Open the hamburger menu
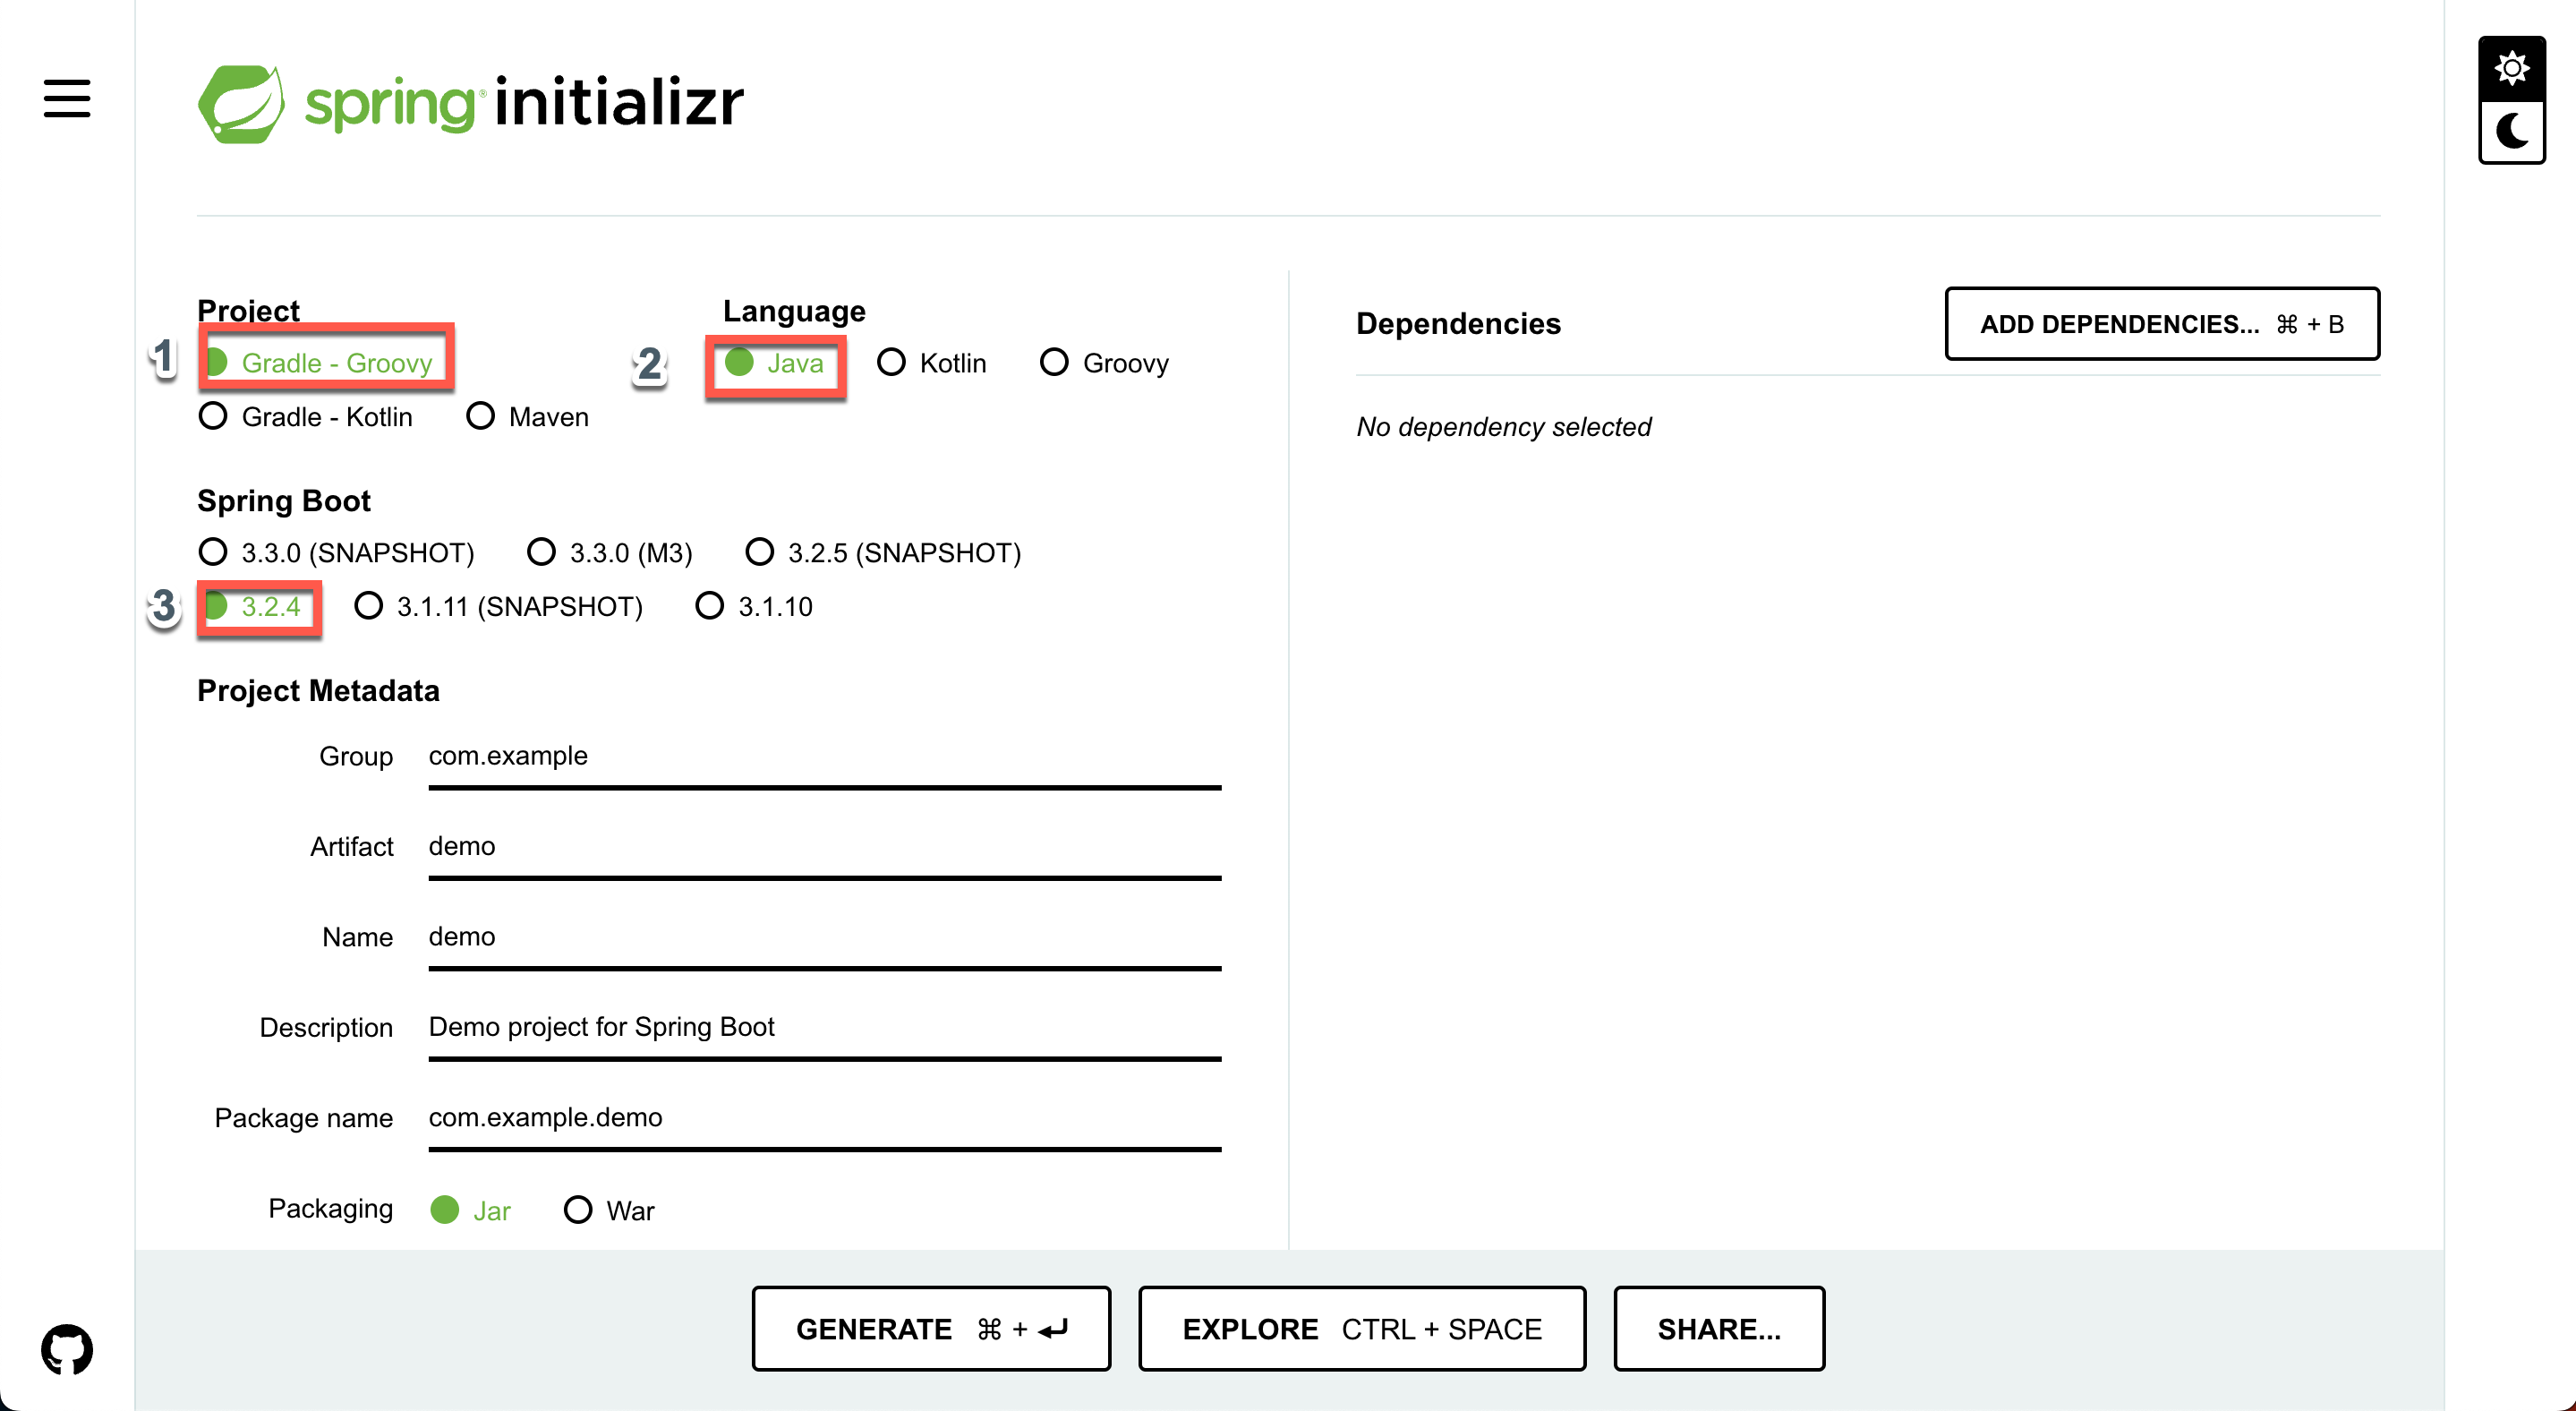The width and height of the screenshot is (2576, 1411). pyautogui.click(x=67, y=98)
